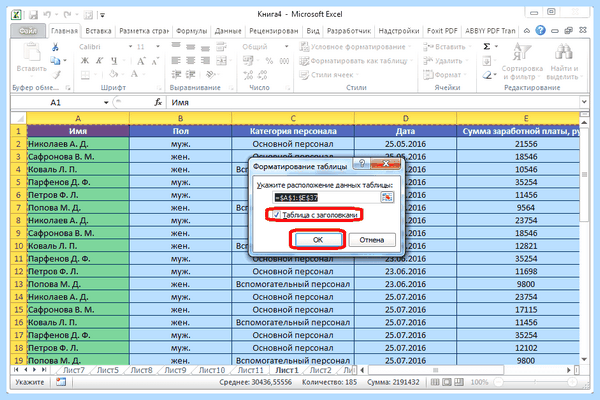The height and width of the screenshot is (400, 600).
Task: Click the vertical scrollbar down arrow
Action: 584,359
